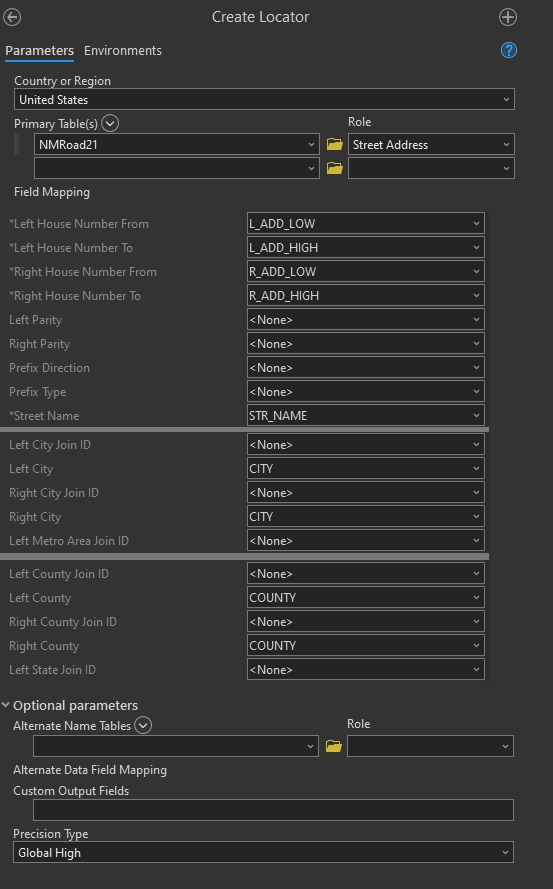Click folder icon beside empty primary table row
The height and width of the screenshot is (889, 553).
click(335, 168)
